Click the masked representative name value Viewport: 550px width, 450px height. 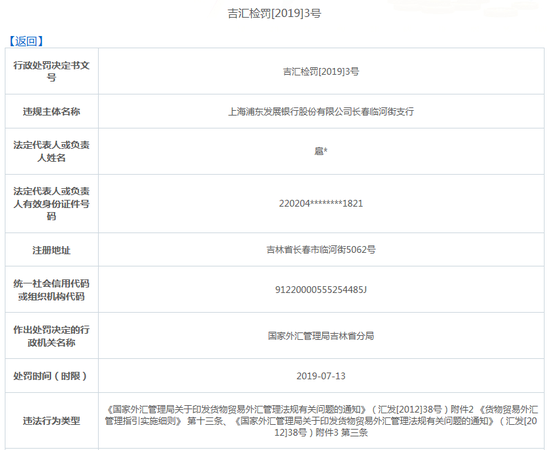(x=321, y=152)
